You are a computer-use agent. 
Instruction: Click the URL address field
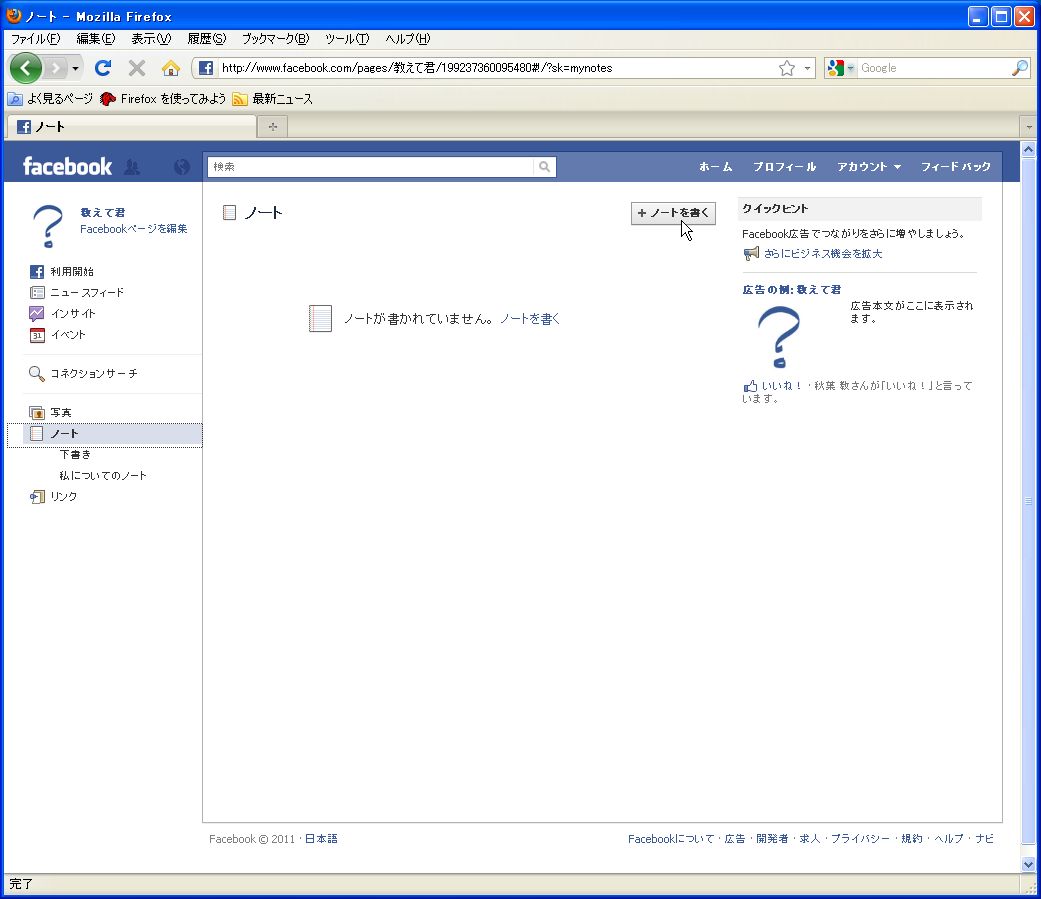tap(497, 68)
